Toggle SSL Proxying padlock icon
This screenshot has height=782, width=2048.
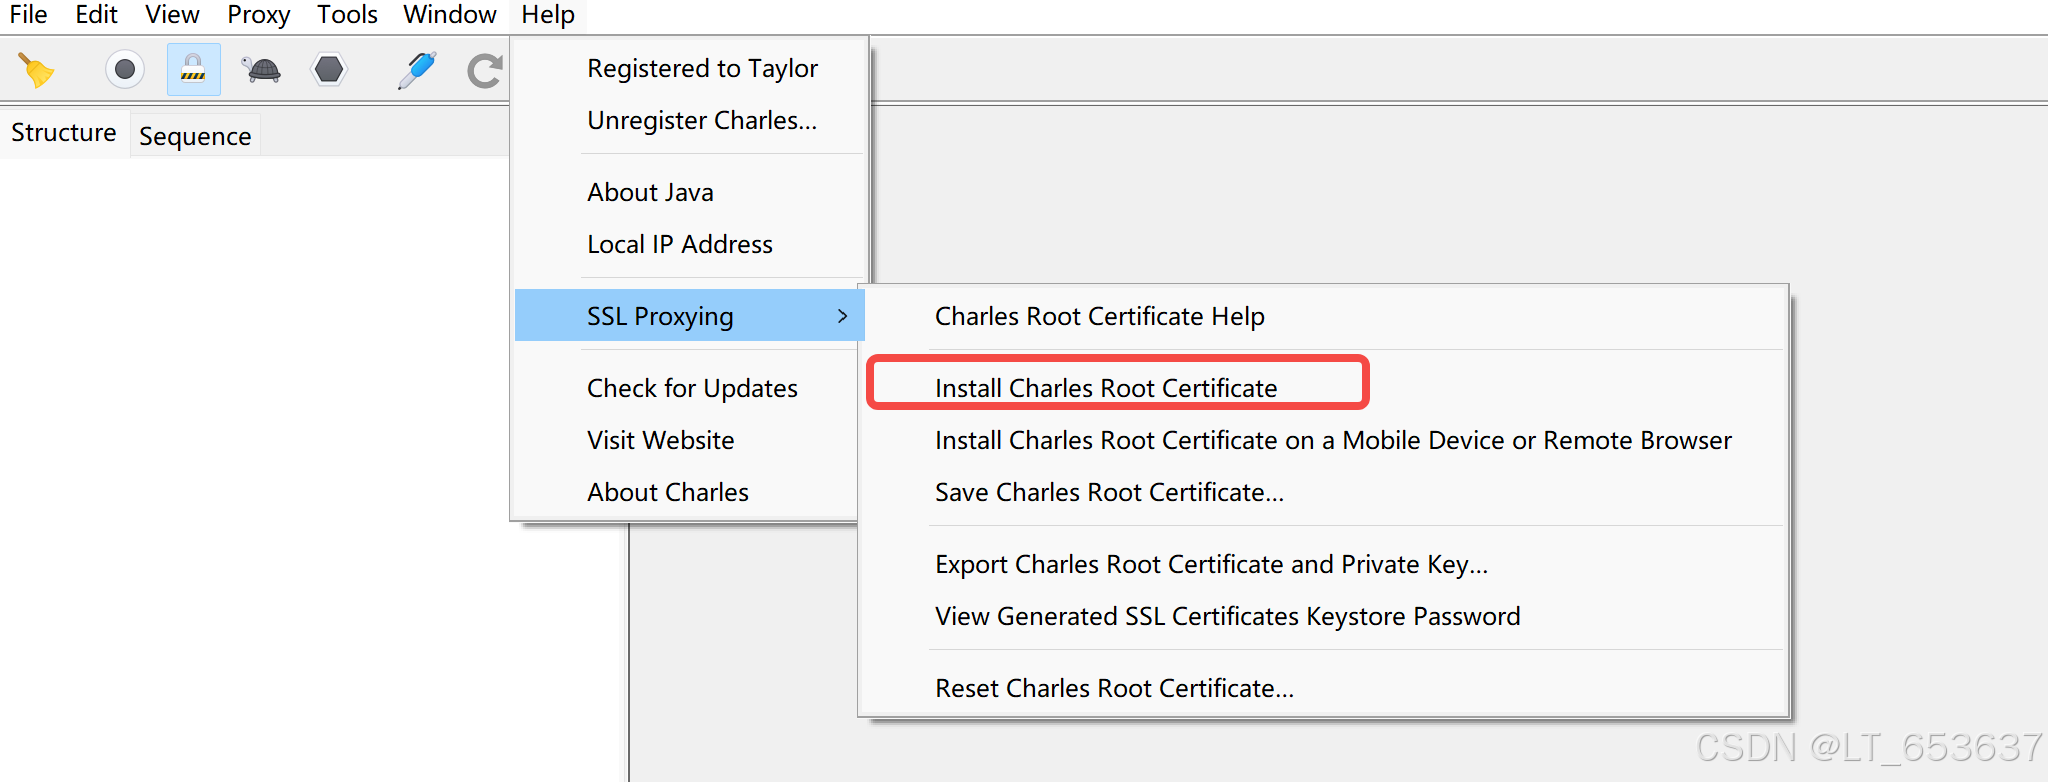click(x=193, y=70)
